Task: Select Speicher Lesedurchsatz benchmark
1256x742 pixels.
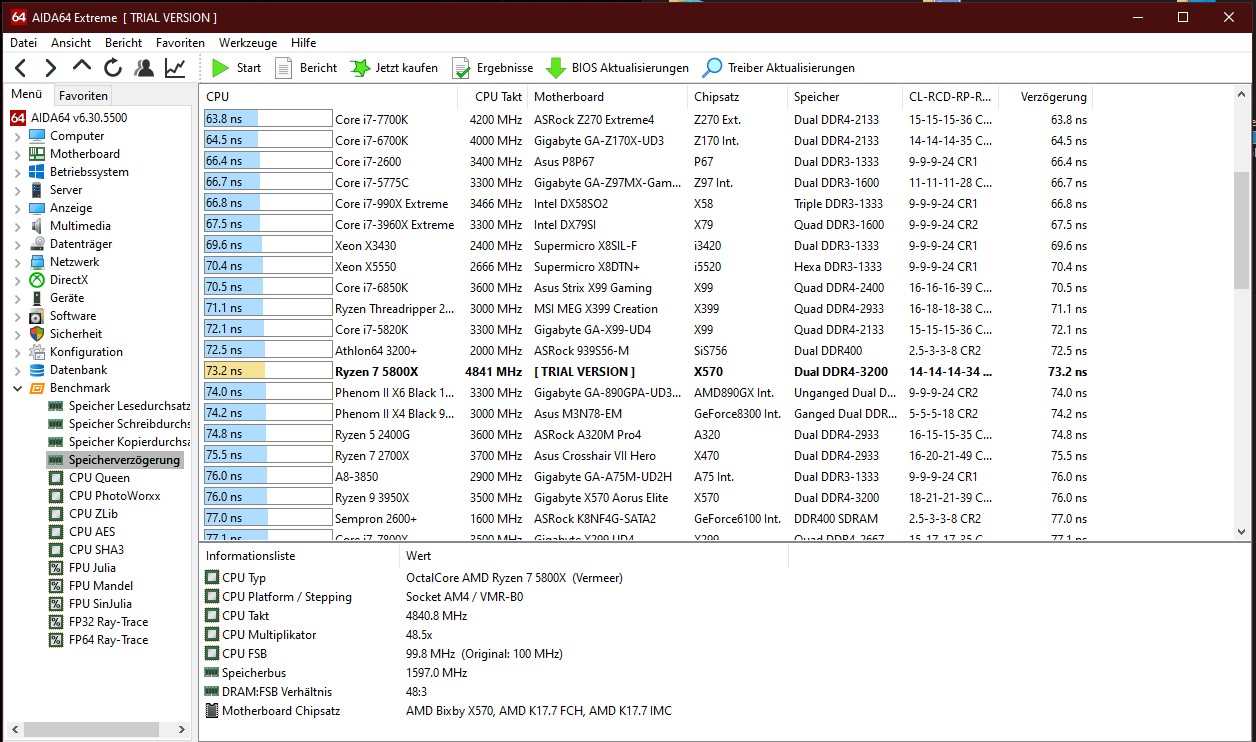Action: click(x=119, y=406)
